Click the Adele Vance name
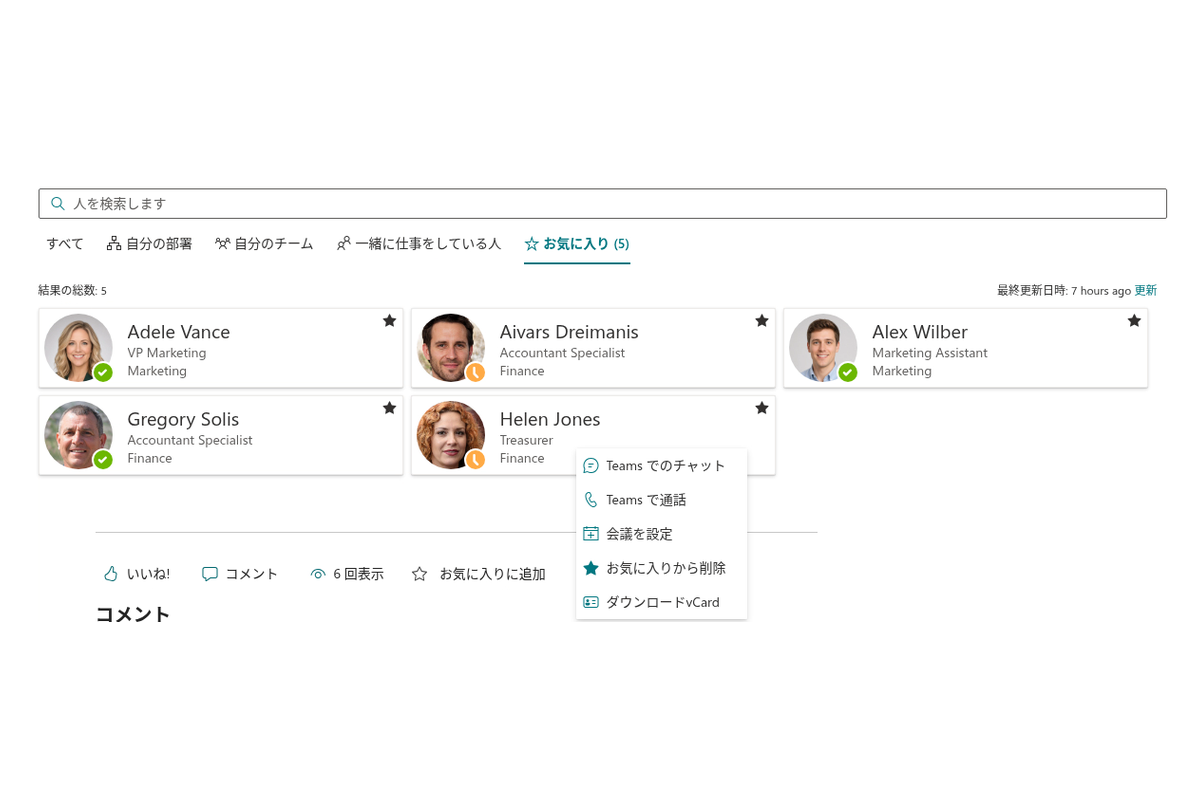Screen dimensions: 1200x800 tap(178, 332)
